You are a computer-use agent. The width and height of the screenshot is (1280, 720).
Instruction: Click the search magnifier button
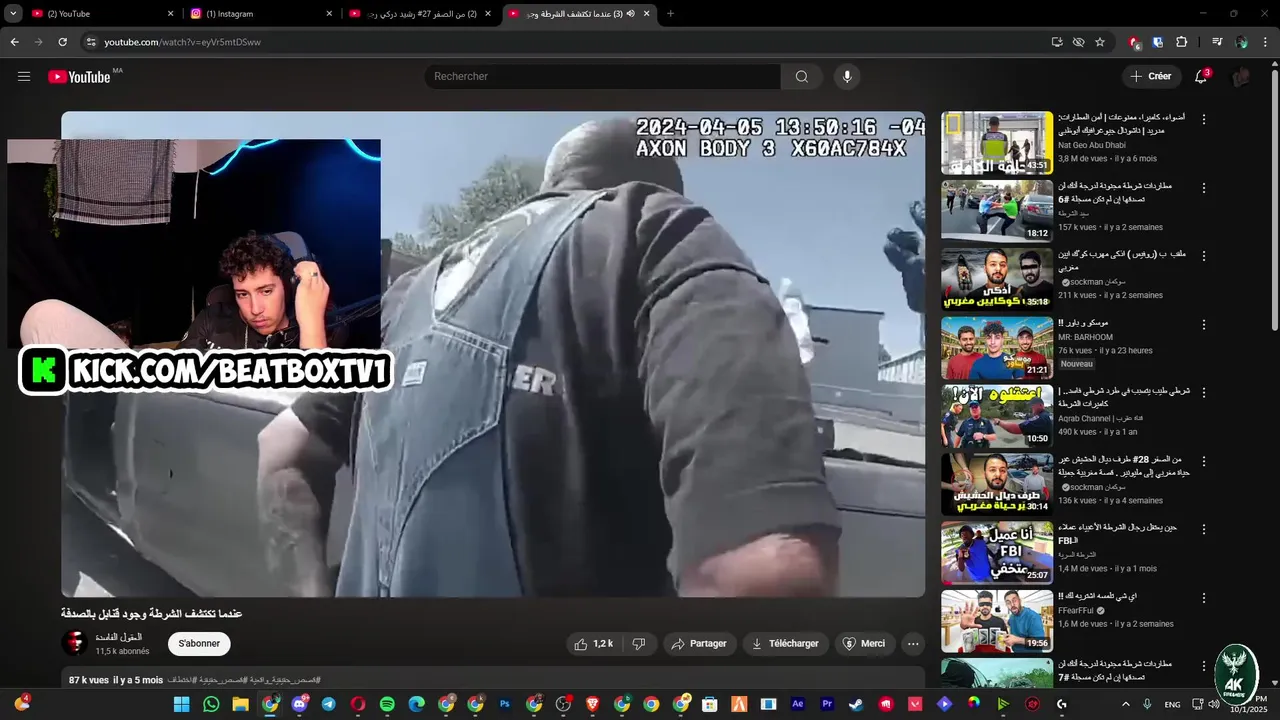tap(802, 76)
